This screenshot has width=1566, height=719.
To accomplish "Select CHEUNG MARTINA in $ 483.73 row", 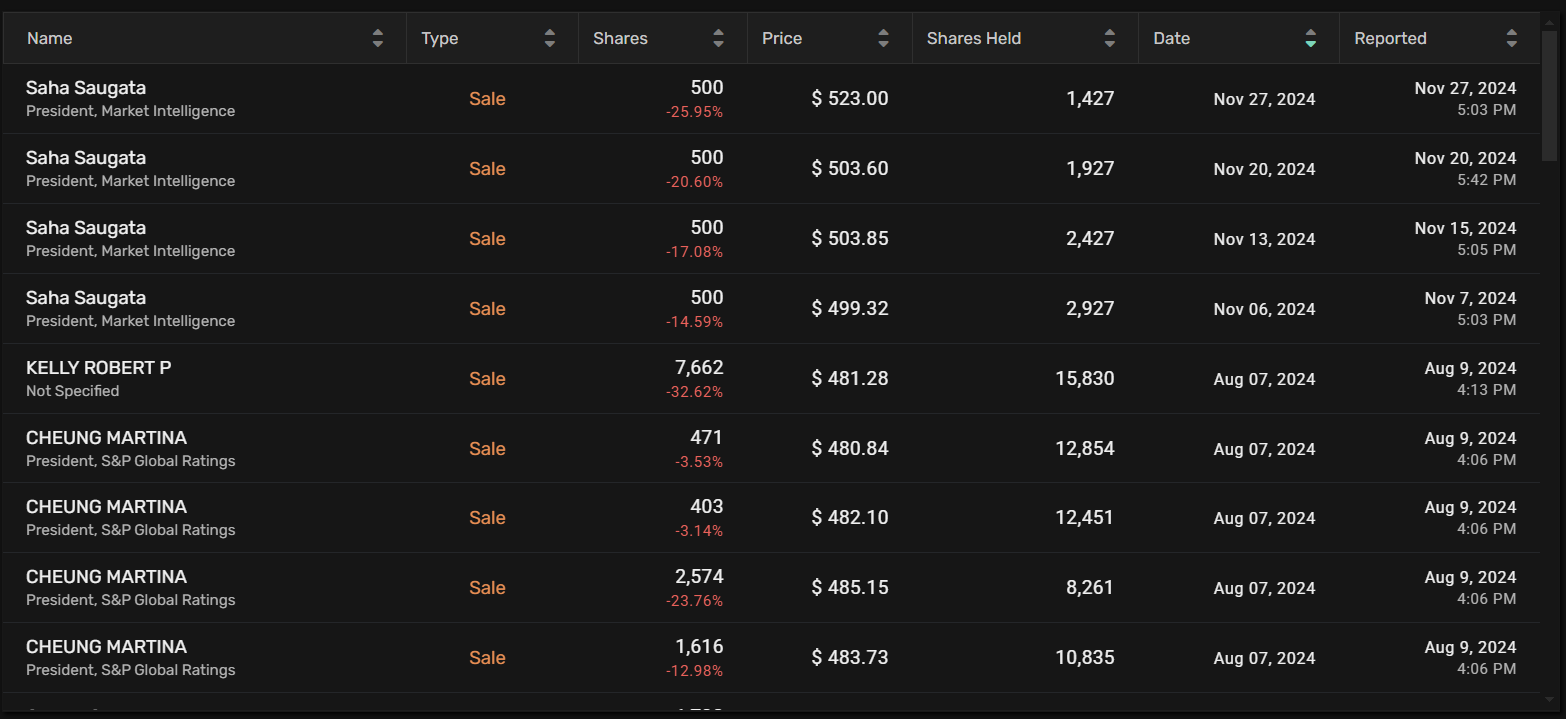I will tap(106, 647).
